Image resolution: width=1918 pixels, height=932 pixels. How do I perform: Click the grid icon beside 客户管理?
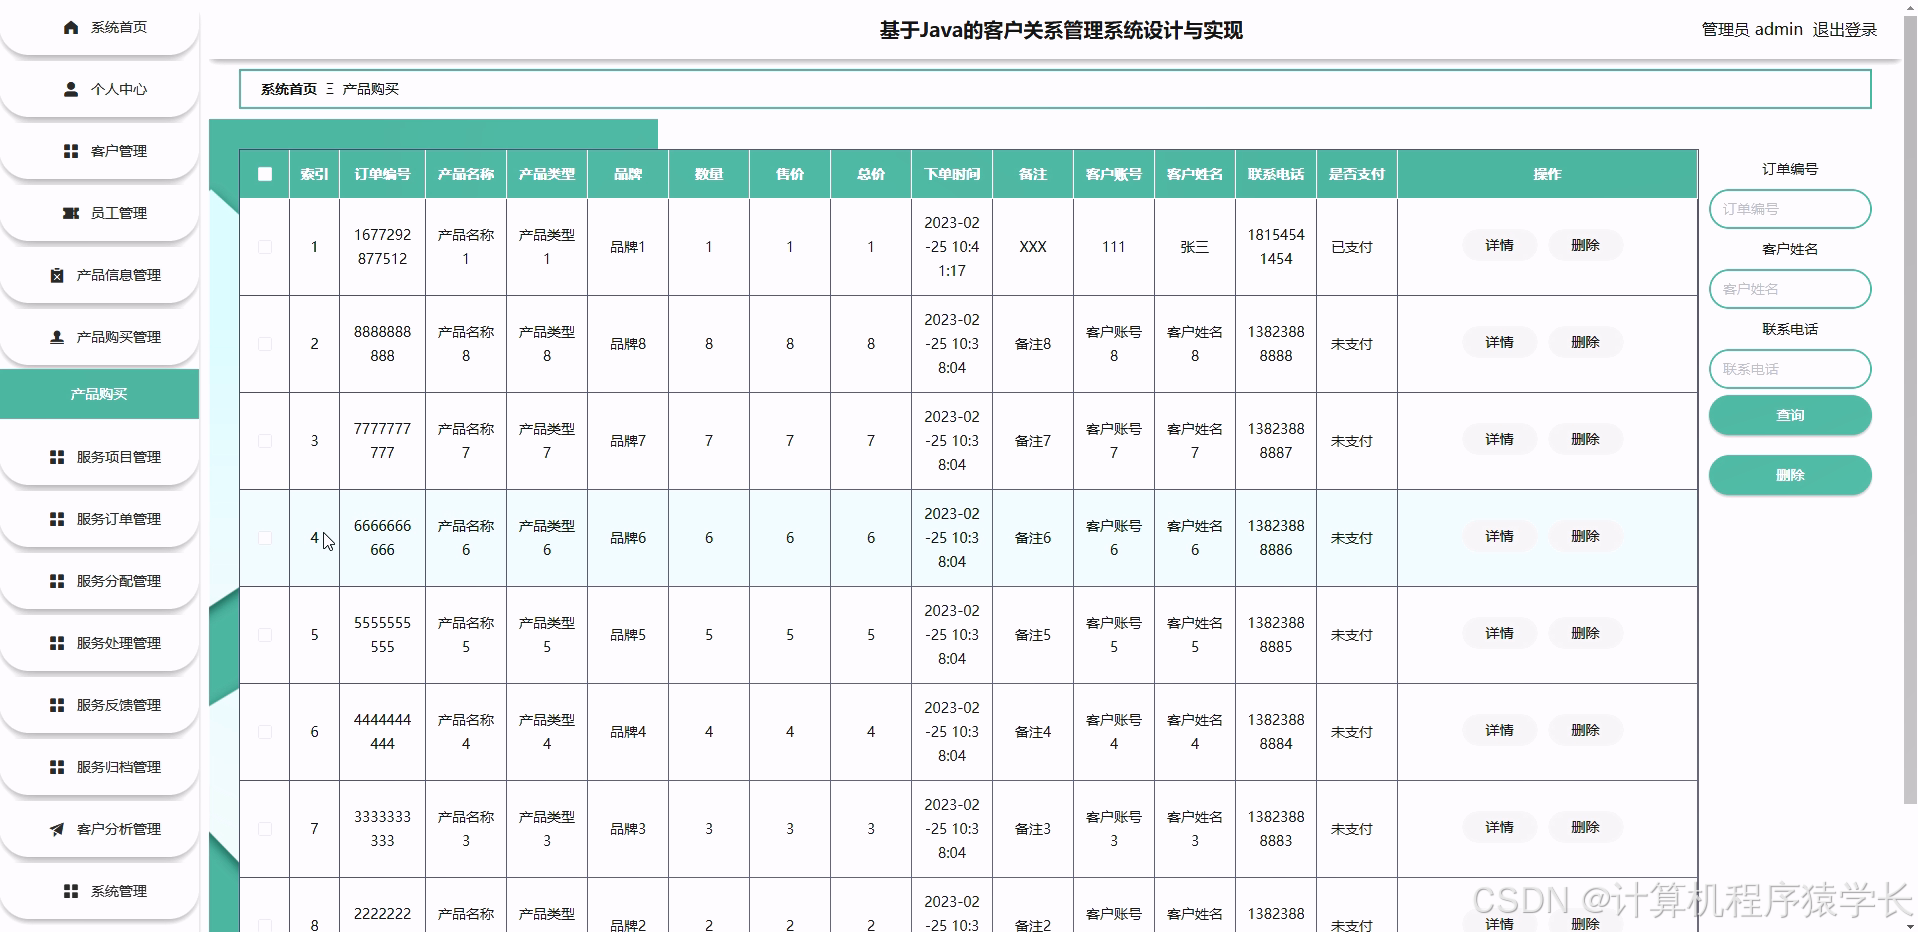point(71,151)
